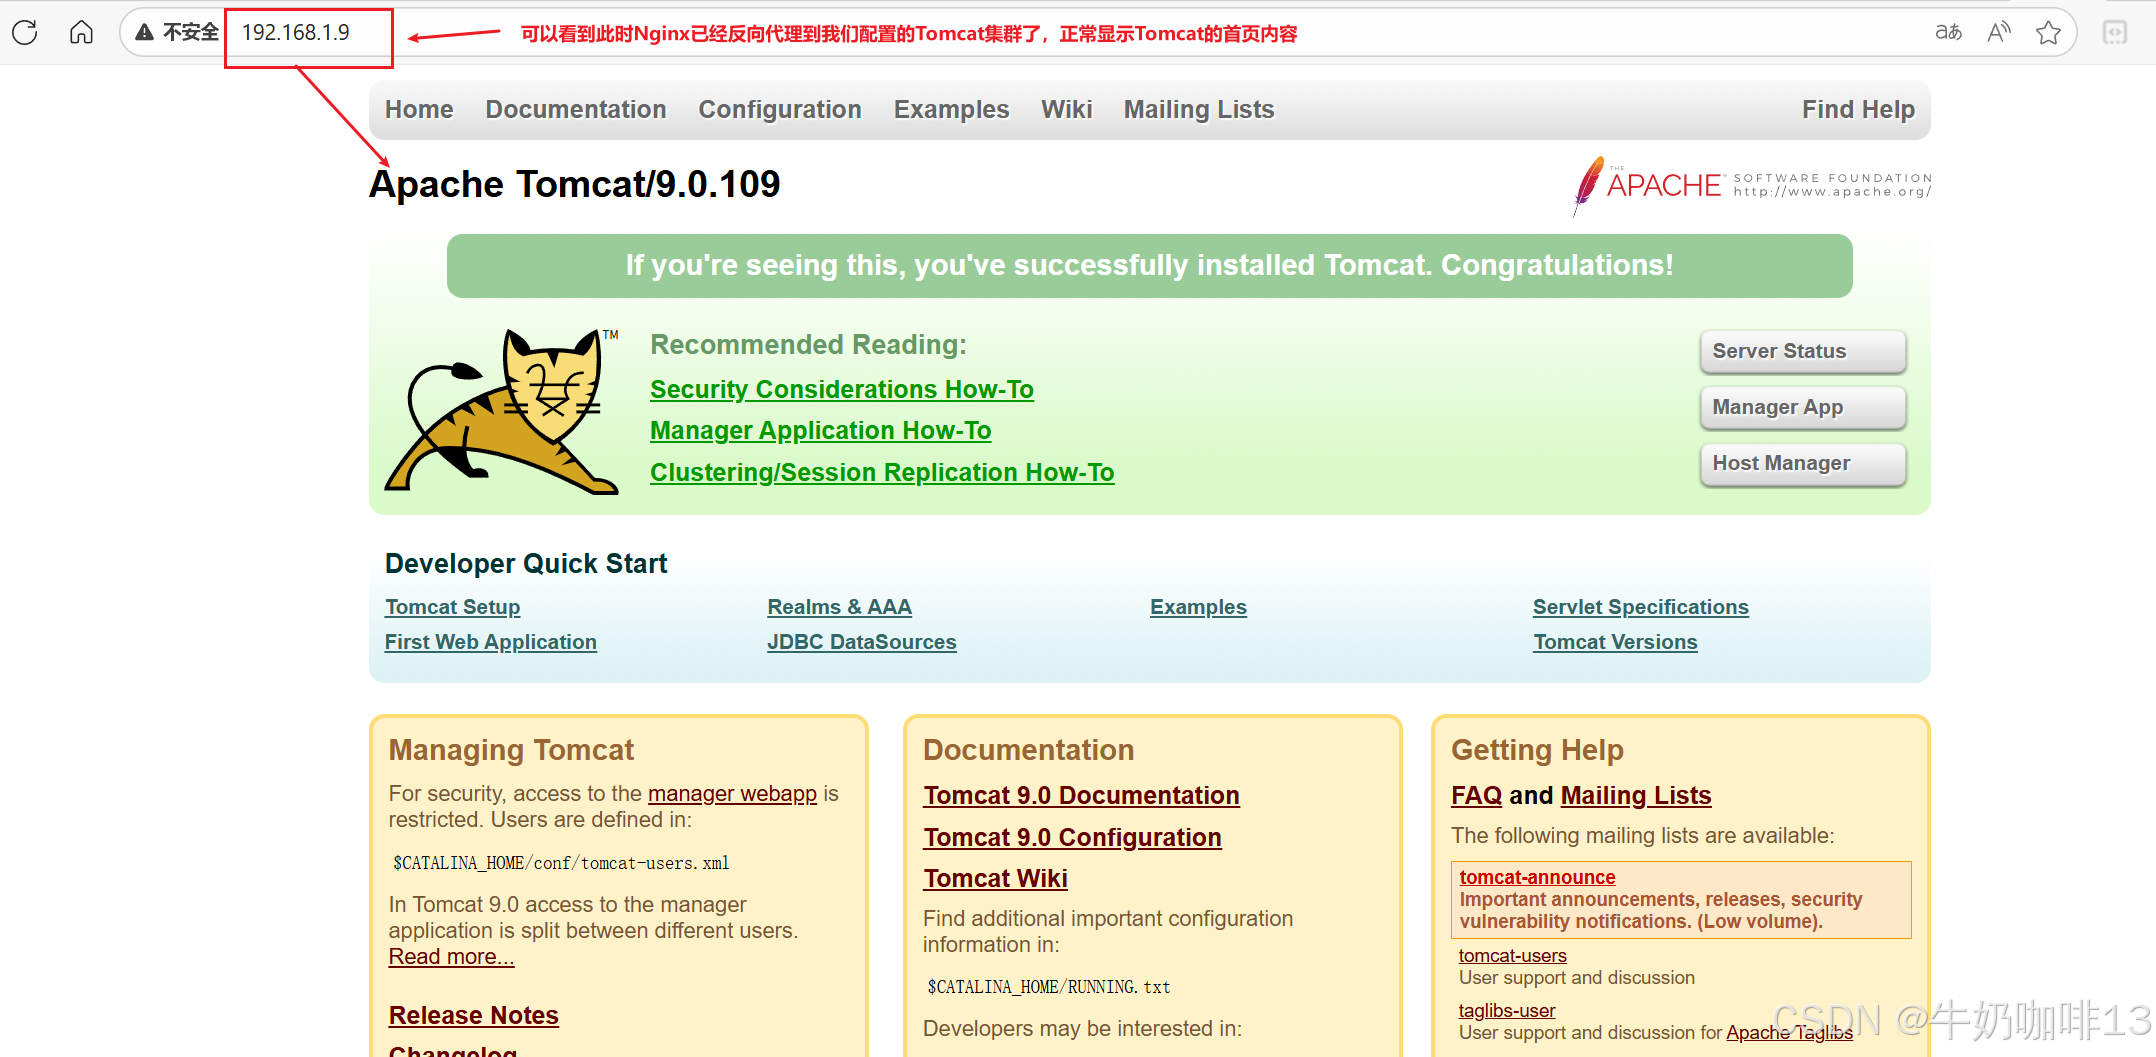Open the Servlet Specifications link
Image resolution: width=2156 pixels, height=1057 pixels.
click(1641, 607)
